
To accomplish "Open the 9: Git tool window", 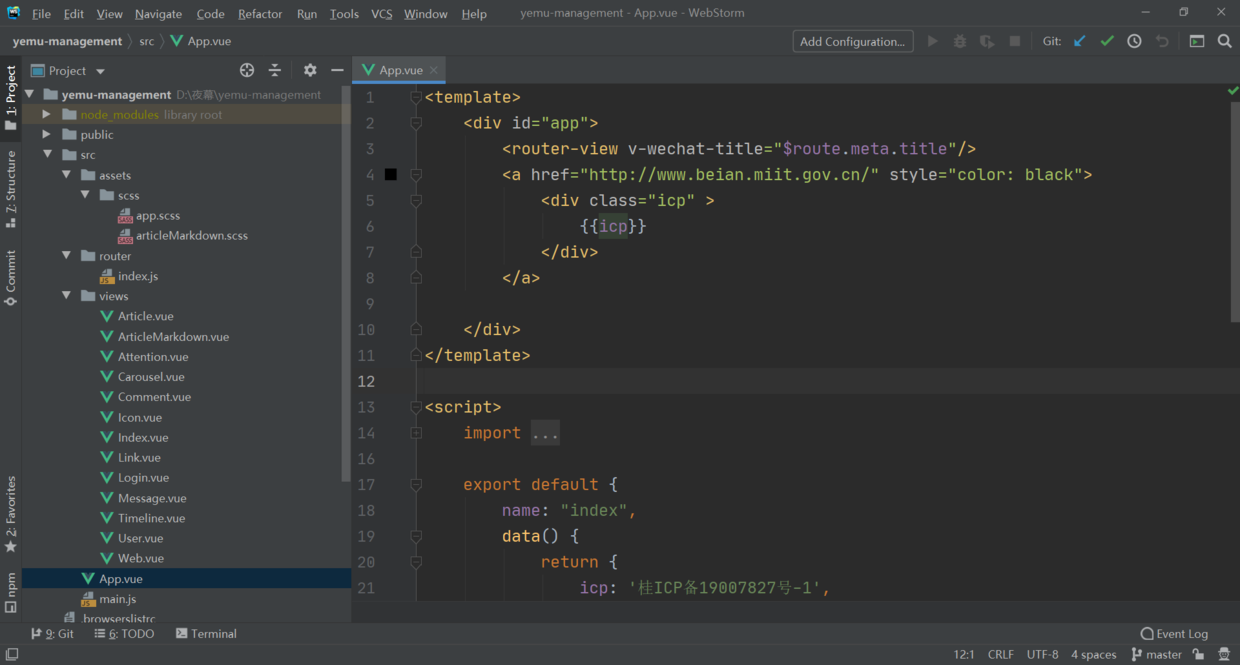I will pyautogui.click(x=52, y=634).
